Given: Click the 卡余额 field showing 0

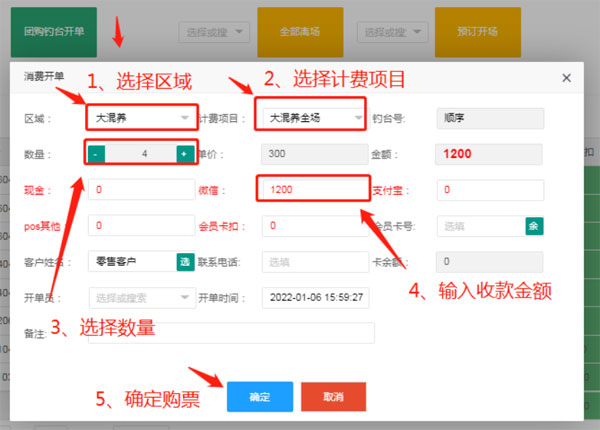Looking at the screenshot, I should (489, 262).
